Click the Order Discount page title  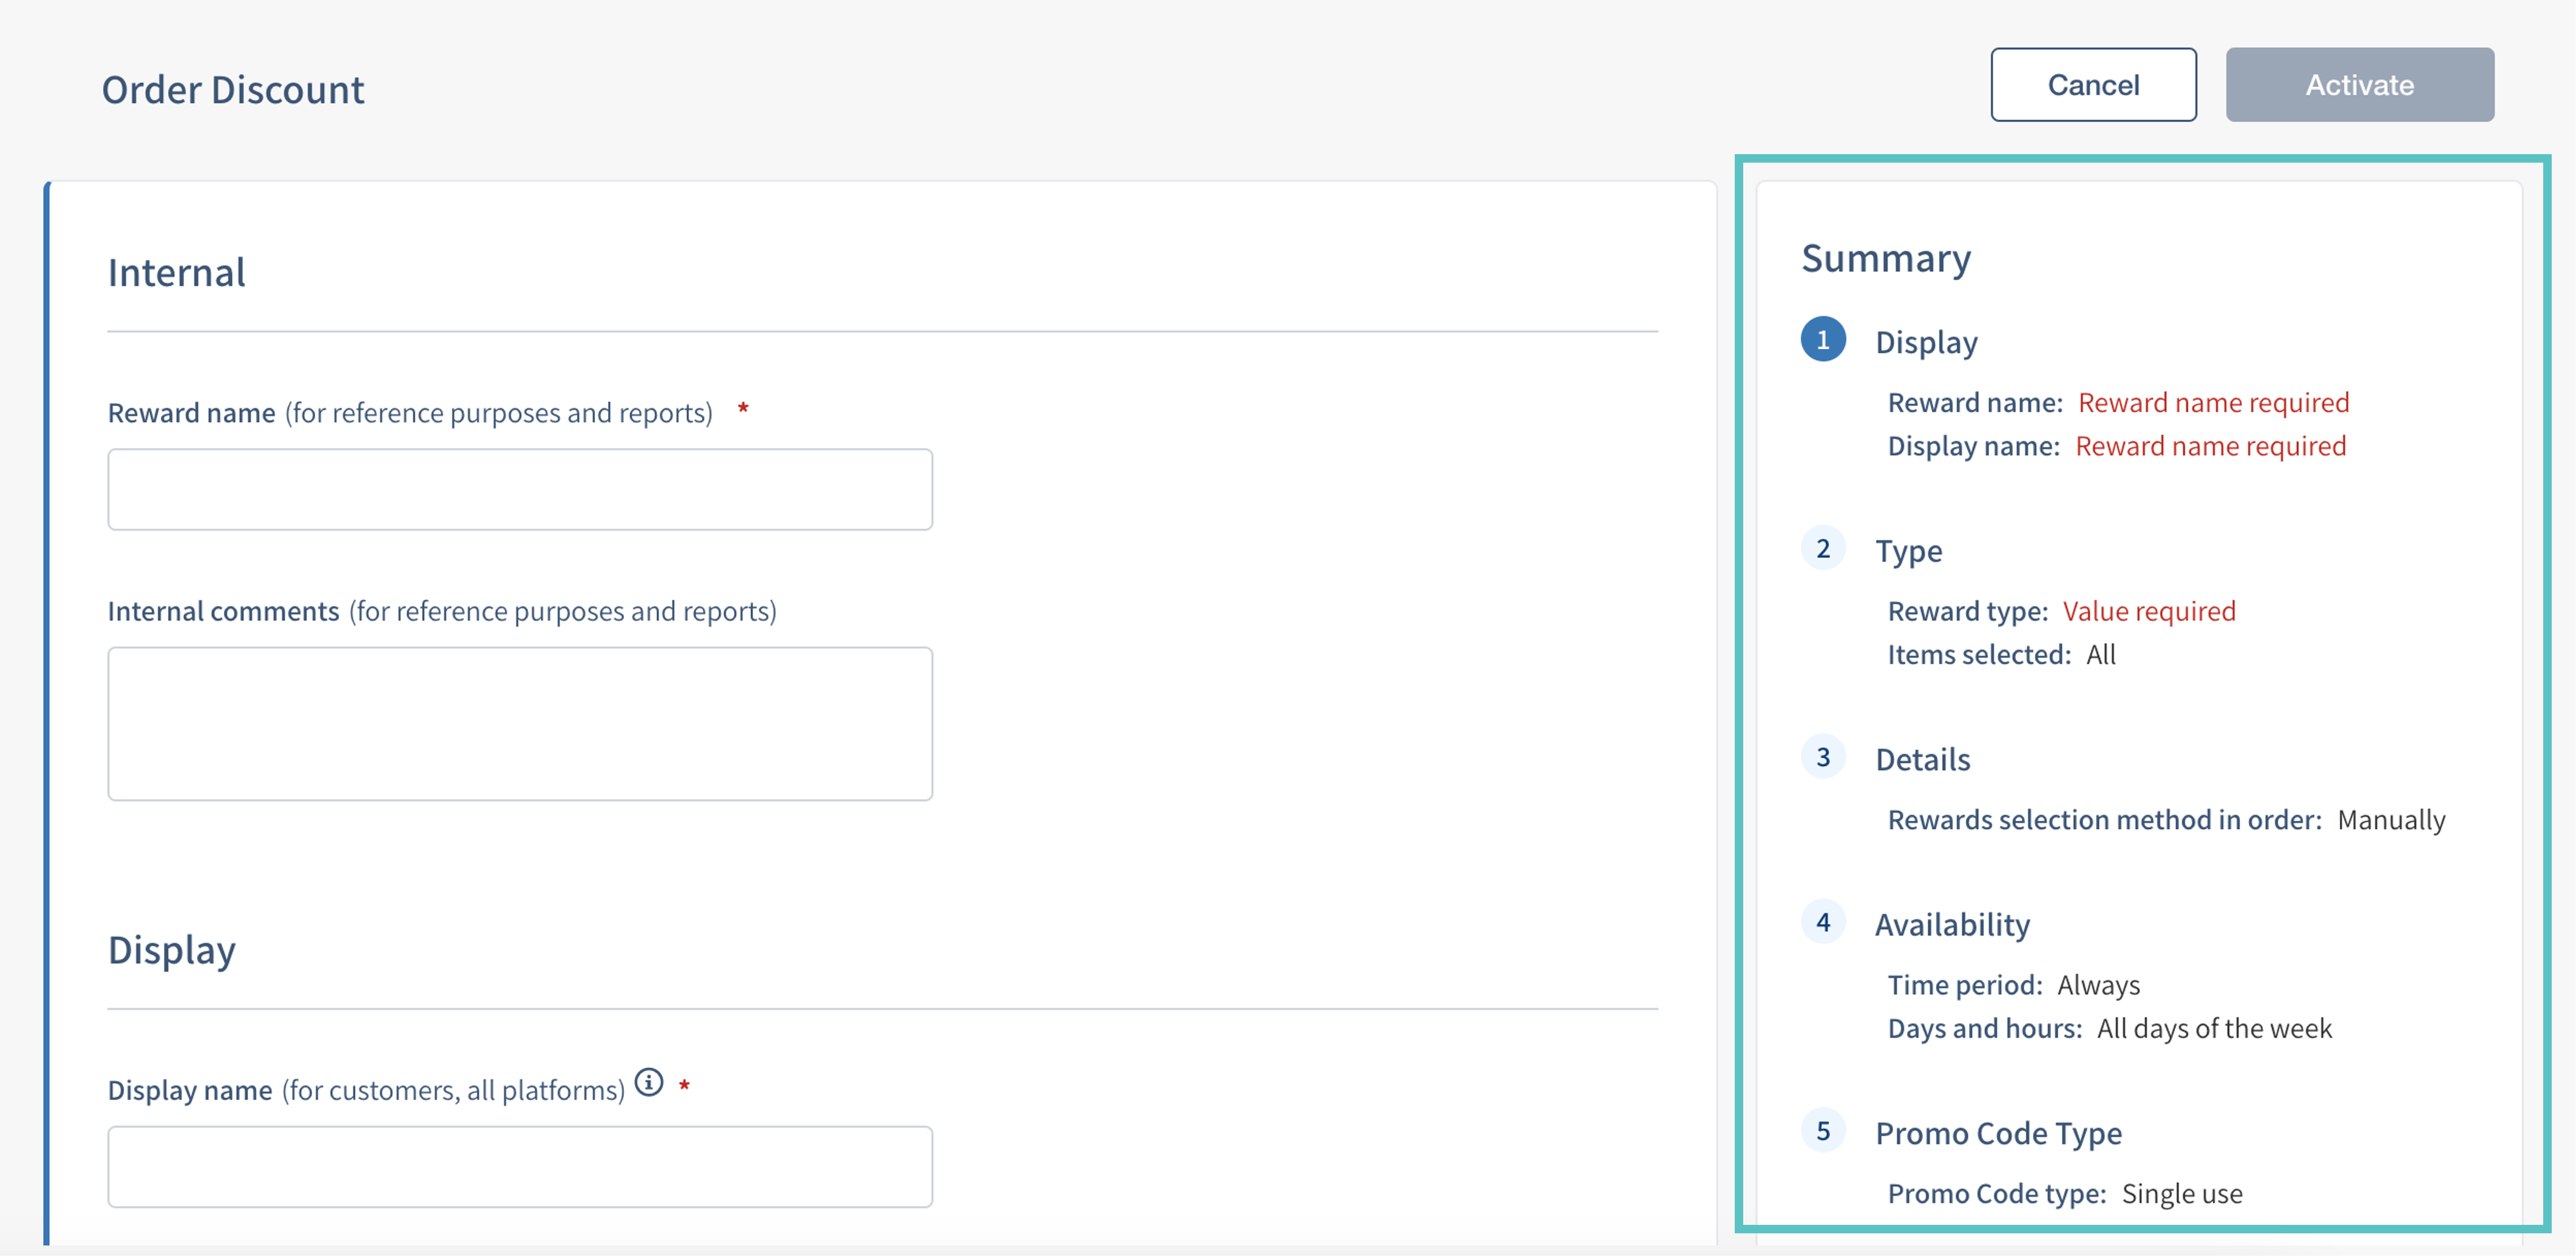point(233,90)
